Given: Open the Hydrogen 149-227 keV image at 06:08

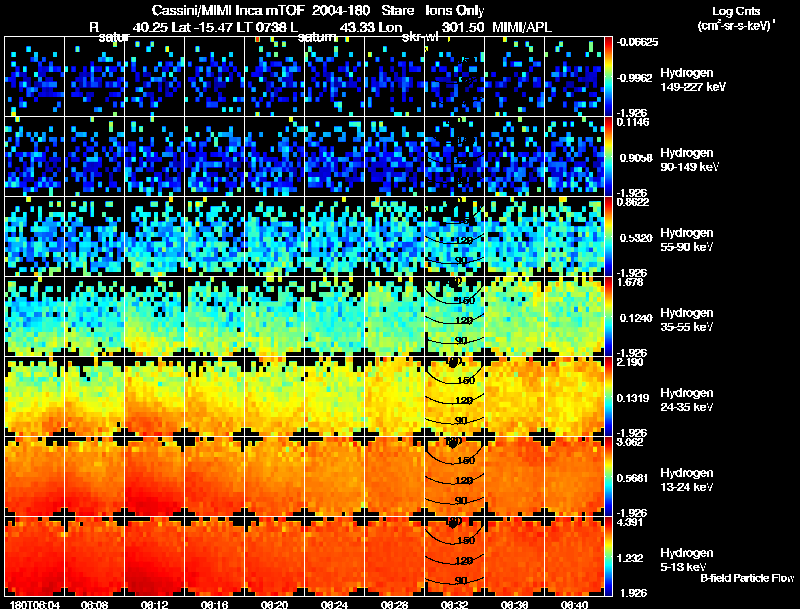Looking at the screenshot, I should pos(94,77).
